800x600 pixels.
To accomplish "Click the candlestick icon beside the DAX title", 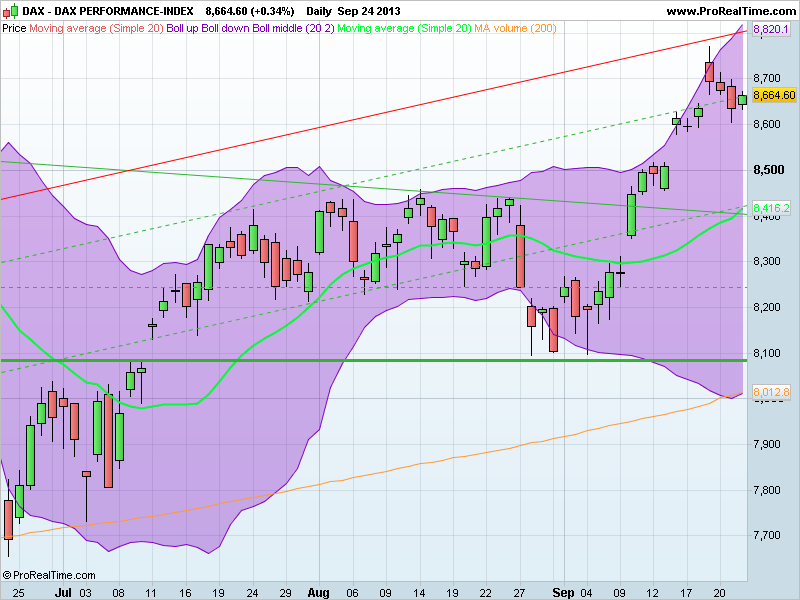I will click(x=10, y=11).
